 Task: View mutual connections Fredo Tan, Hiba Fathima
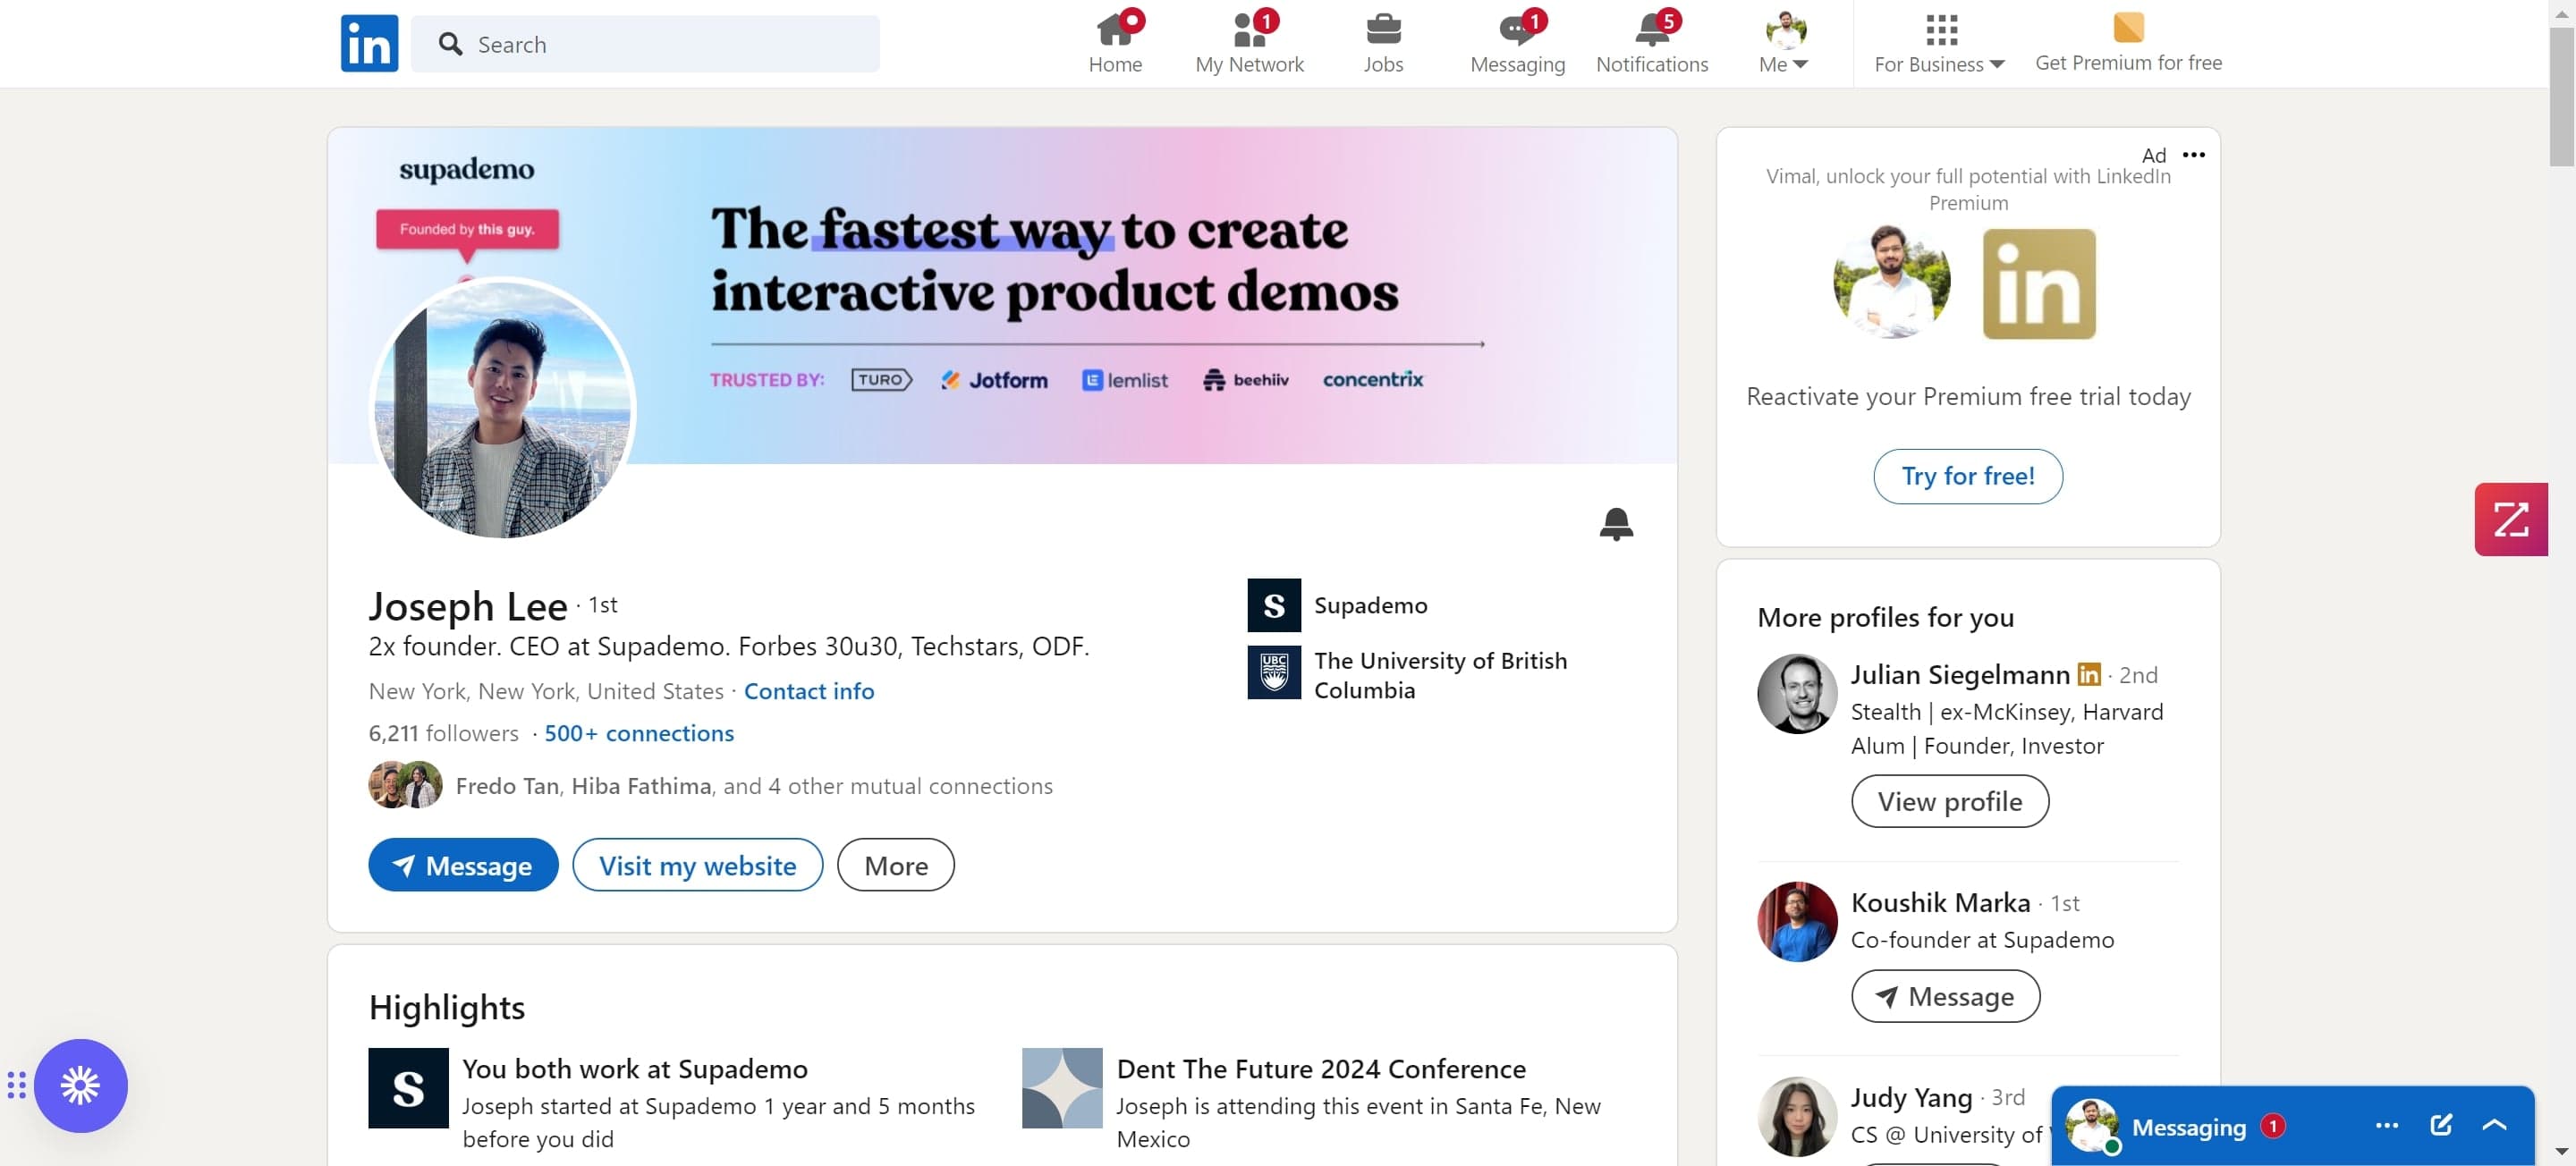710,786
